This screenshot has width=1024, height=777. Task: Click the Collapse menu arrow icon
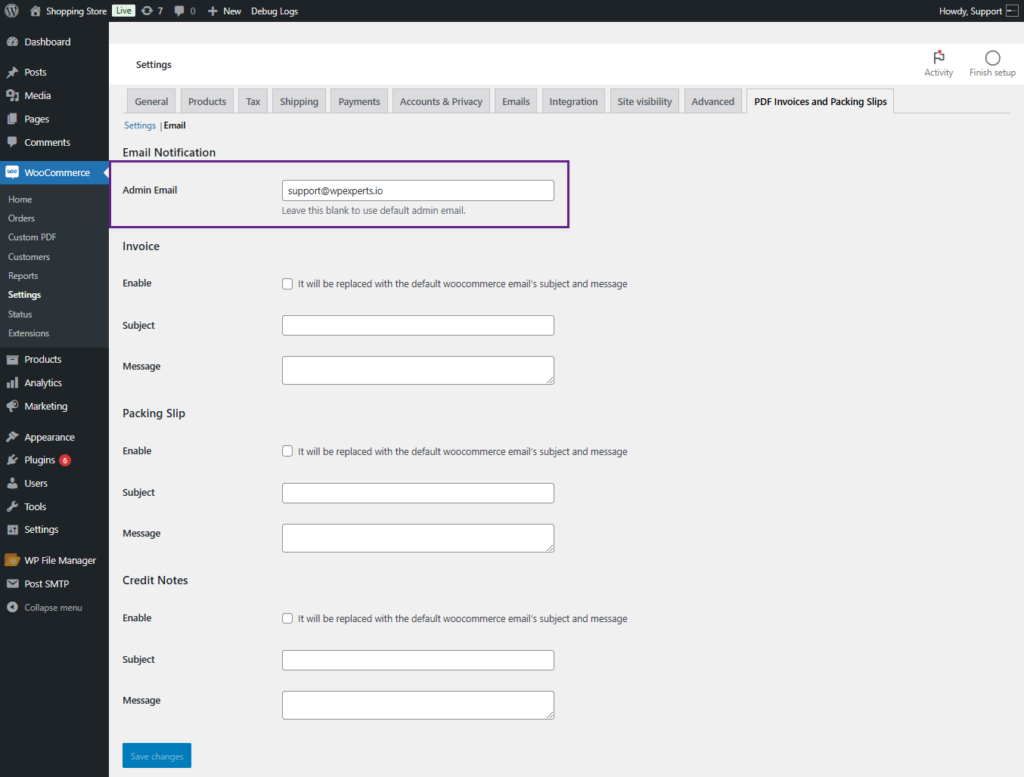point(12,607)
